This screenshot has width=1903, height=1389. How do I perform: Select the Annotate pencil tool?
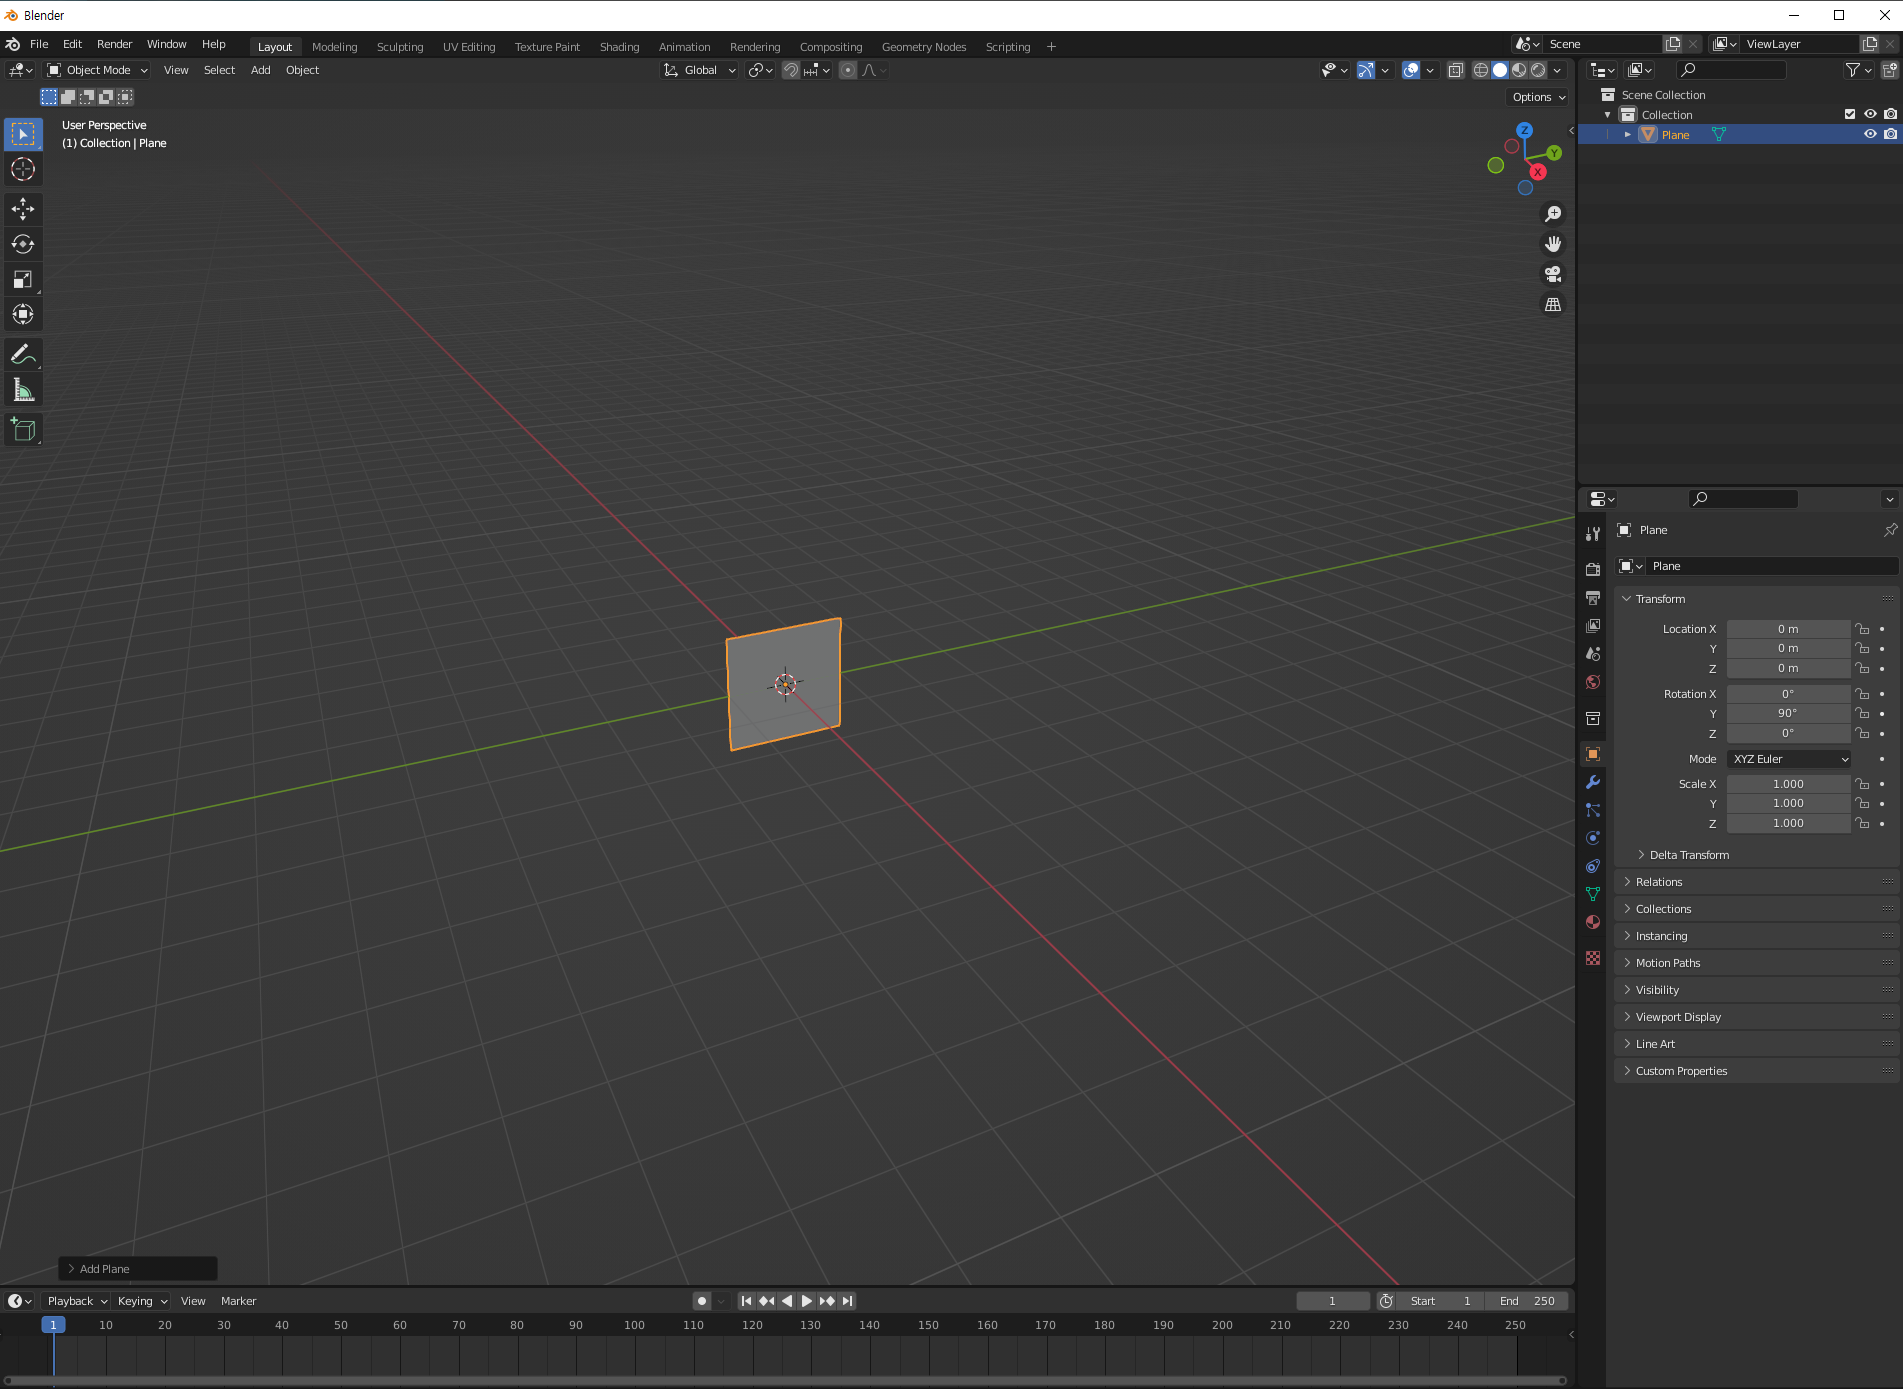click(x=23, y=354)
